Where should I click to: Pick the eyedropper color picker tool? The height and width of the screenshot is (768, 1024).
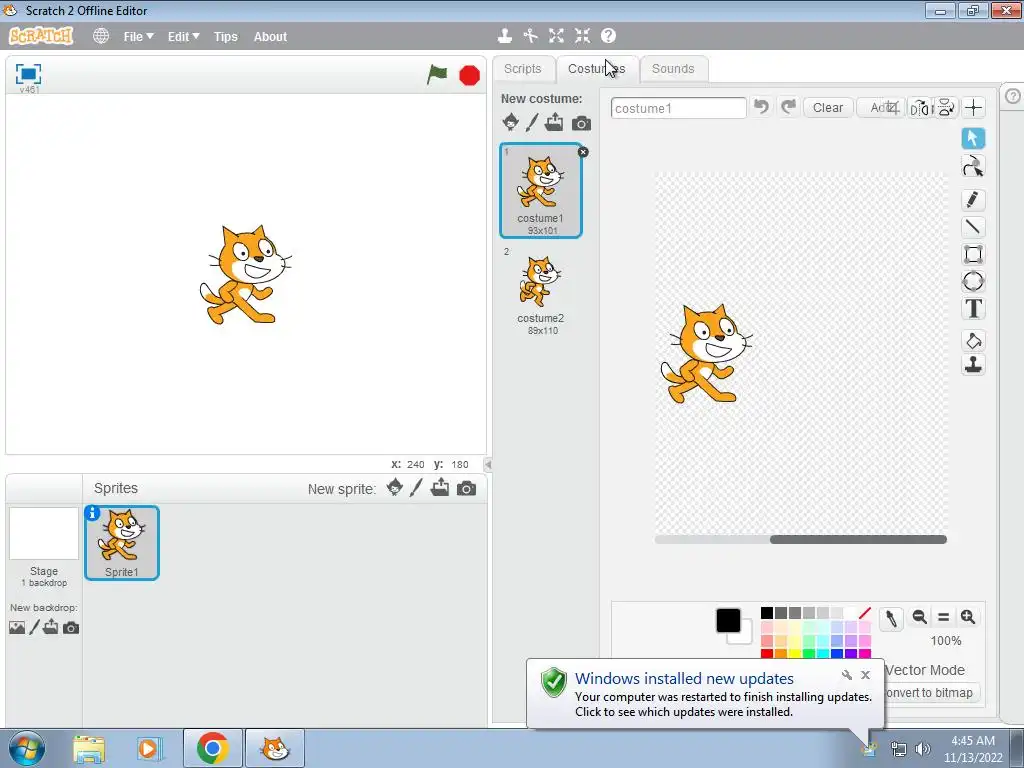891,618
